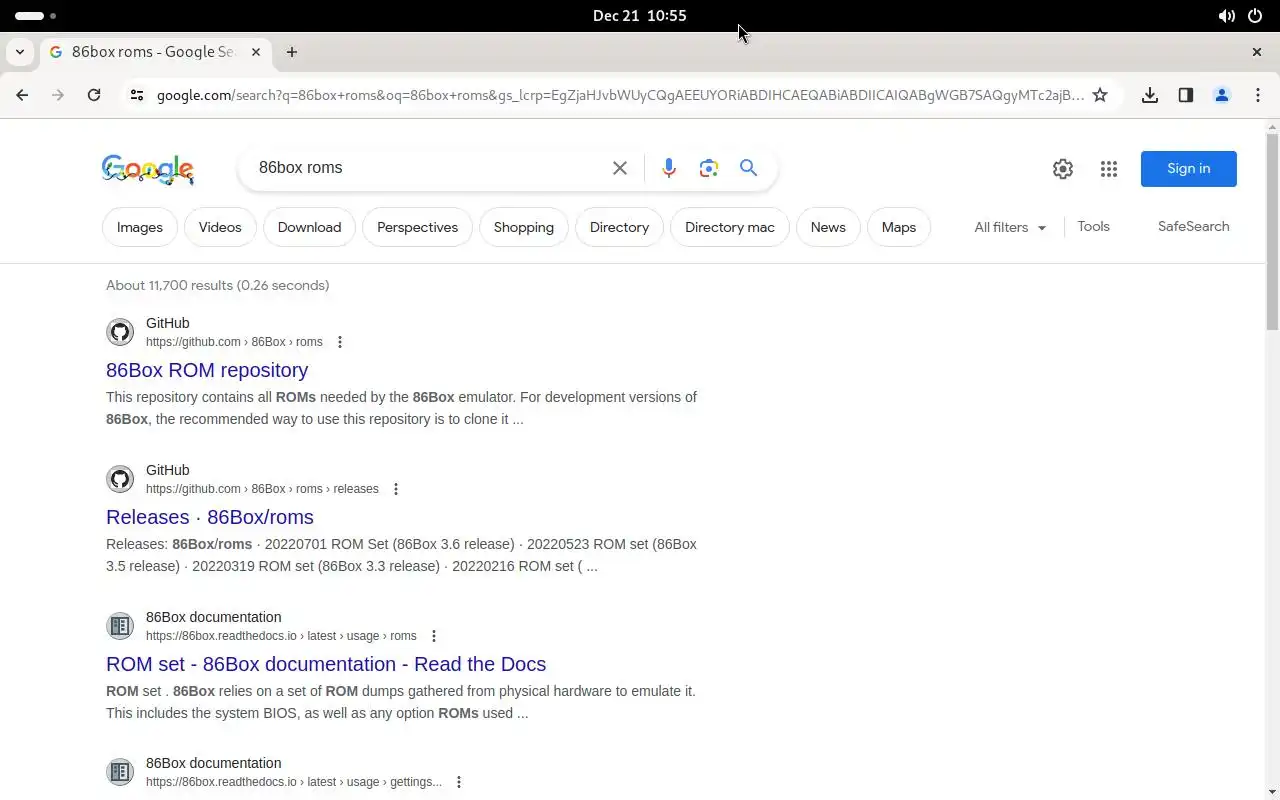The image size is (1280, 800).
Task: Select the Directory filter chip
Action: pos(619,227)
